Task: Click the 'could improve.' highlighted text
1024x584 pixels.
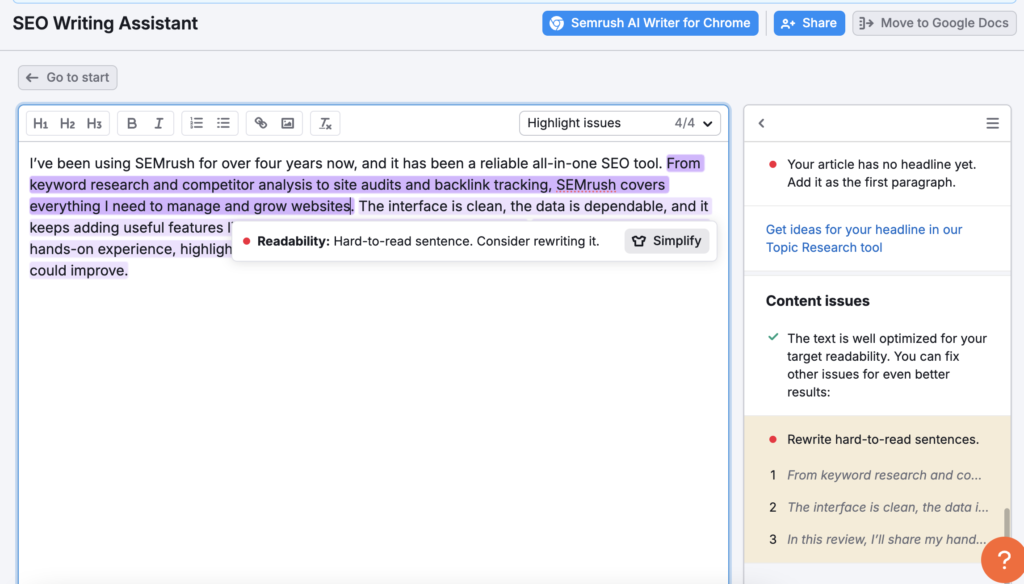Action: point(78,270)
